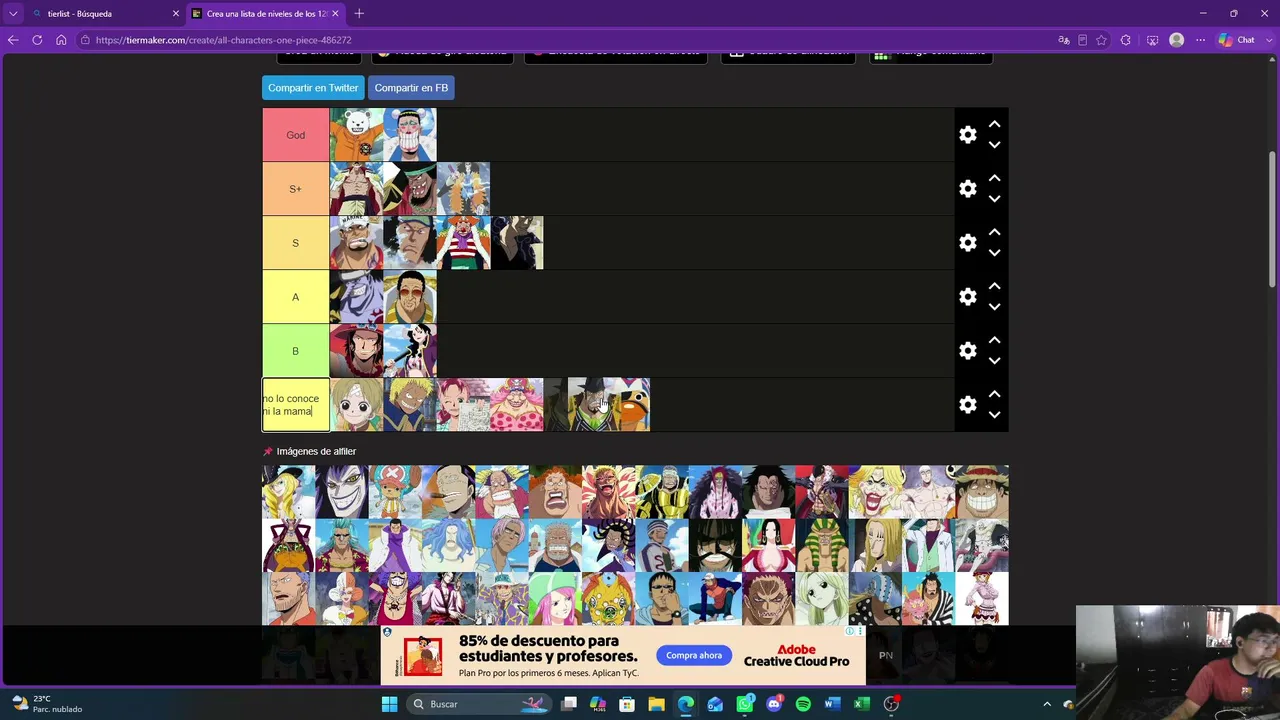
Task: Click the S tier label
Action: point(296,243)
